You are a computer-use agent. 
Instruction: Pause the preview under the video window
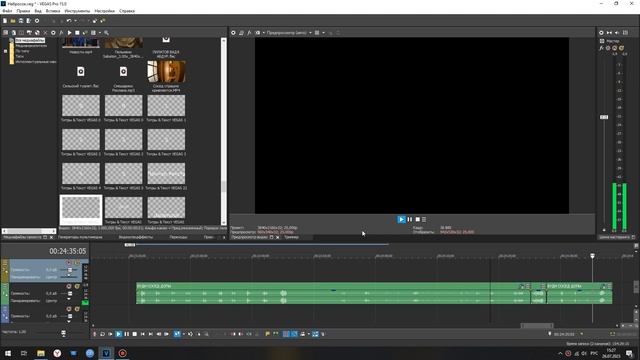point(410,220)
